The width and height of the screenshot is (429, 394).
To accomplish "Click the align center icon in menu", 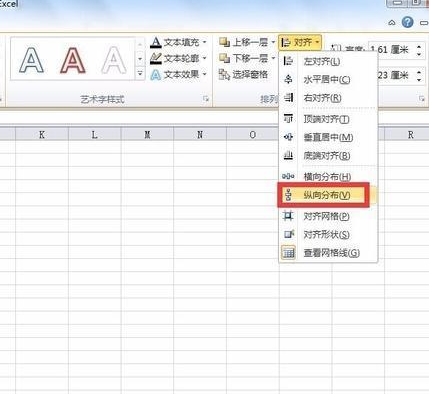I will click(x=288, y=79).
